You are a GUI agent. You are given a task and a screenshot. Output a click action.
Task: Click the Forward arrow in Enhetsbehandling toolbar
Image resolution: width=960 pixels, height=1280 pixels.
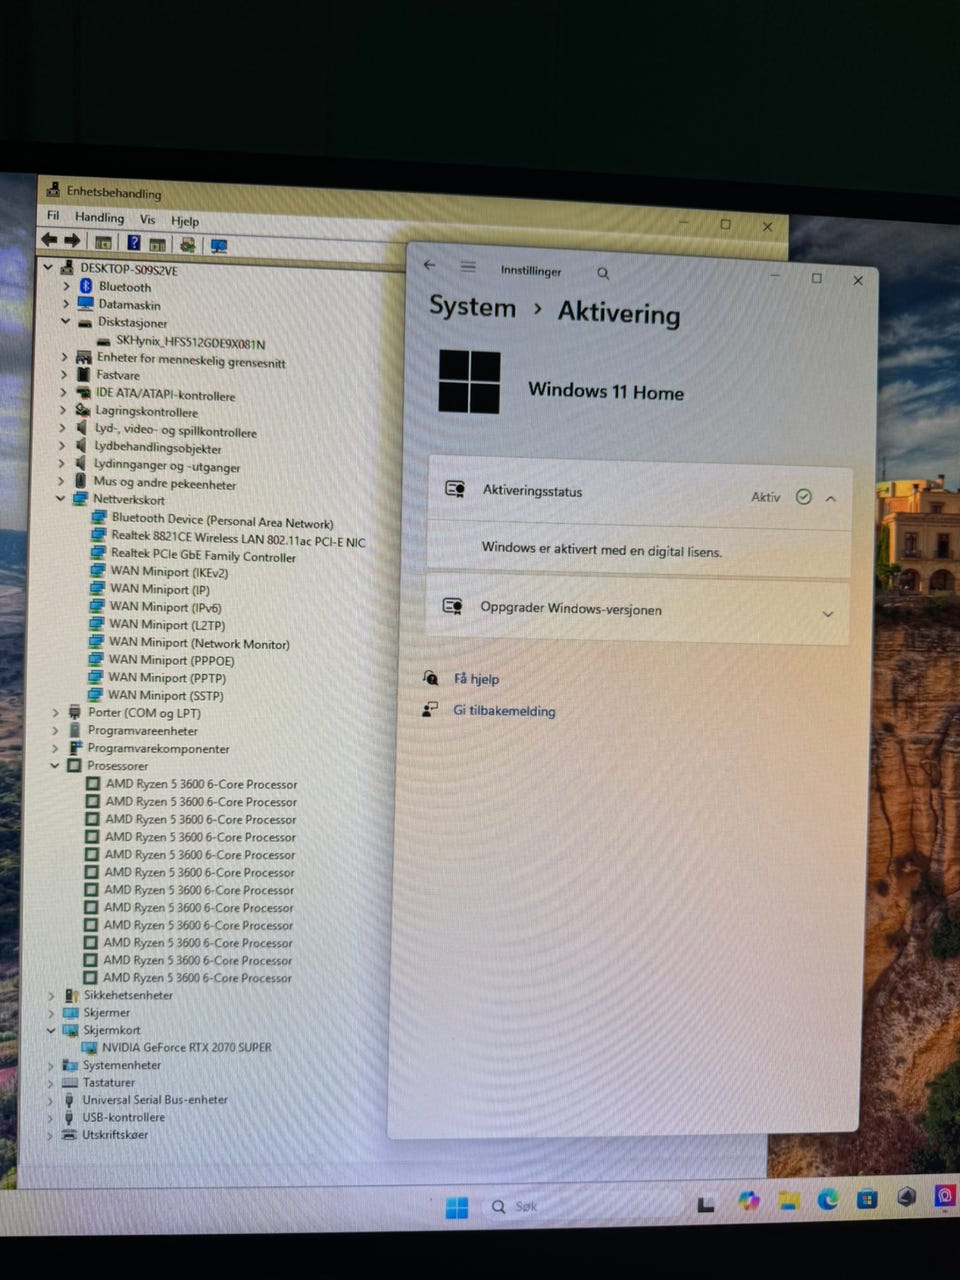click(x=72, y=241)
